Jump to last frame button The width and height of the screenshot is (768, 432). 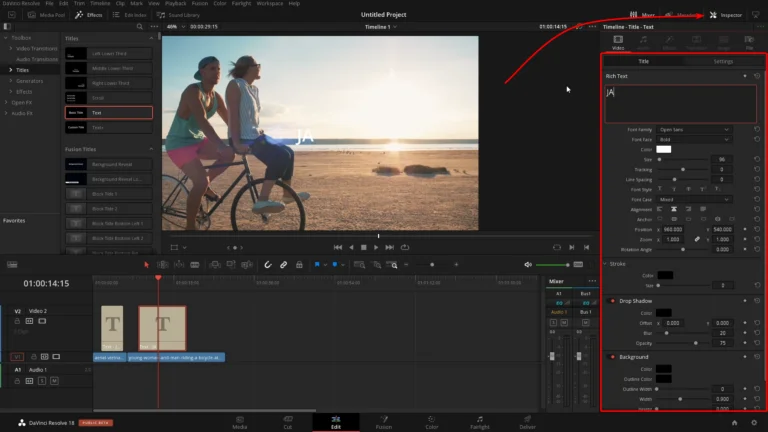pos(389,247)
